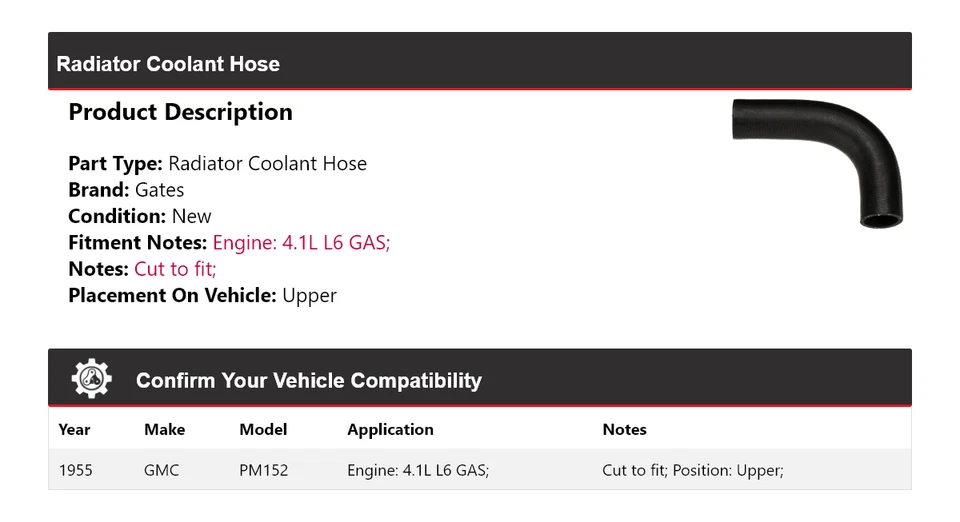Select the PM152 model cell

(x=264, y=470)
